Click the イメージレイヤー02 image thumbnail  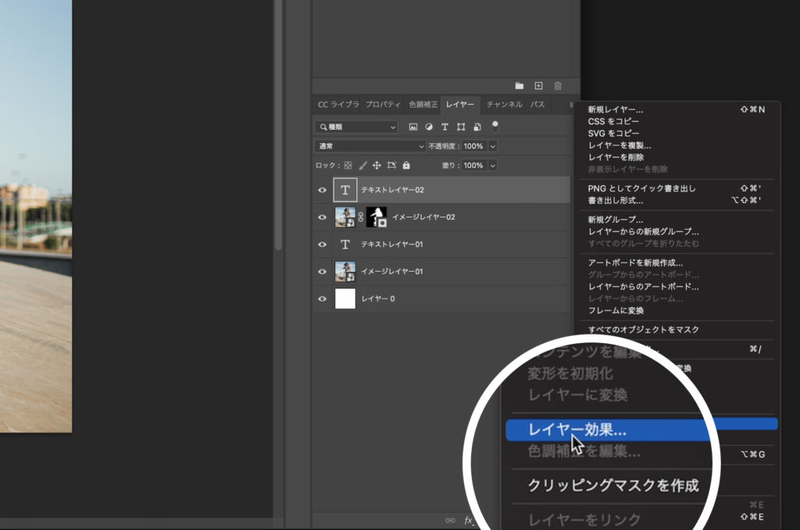345,217
